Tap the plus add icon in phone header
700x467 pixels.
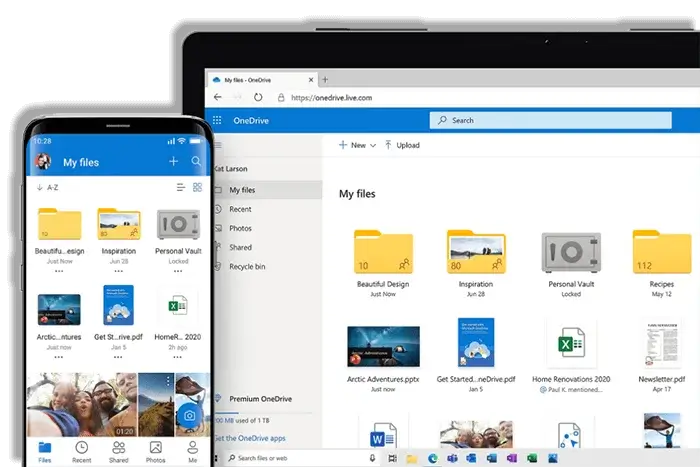coord(174,161)
